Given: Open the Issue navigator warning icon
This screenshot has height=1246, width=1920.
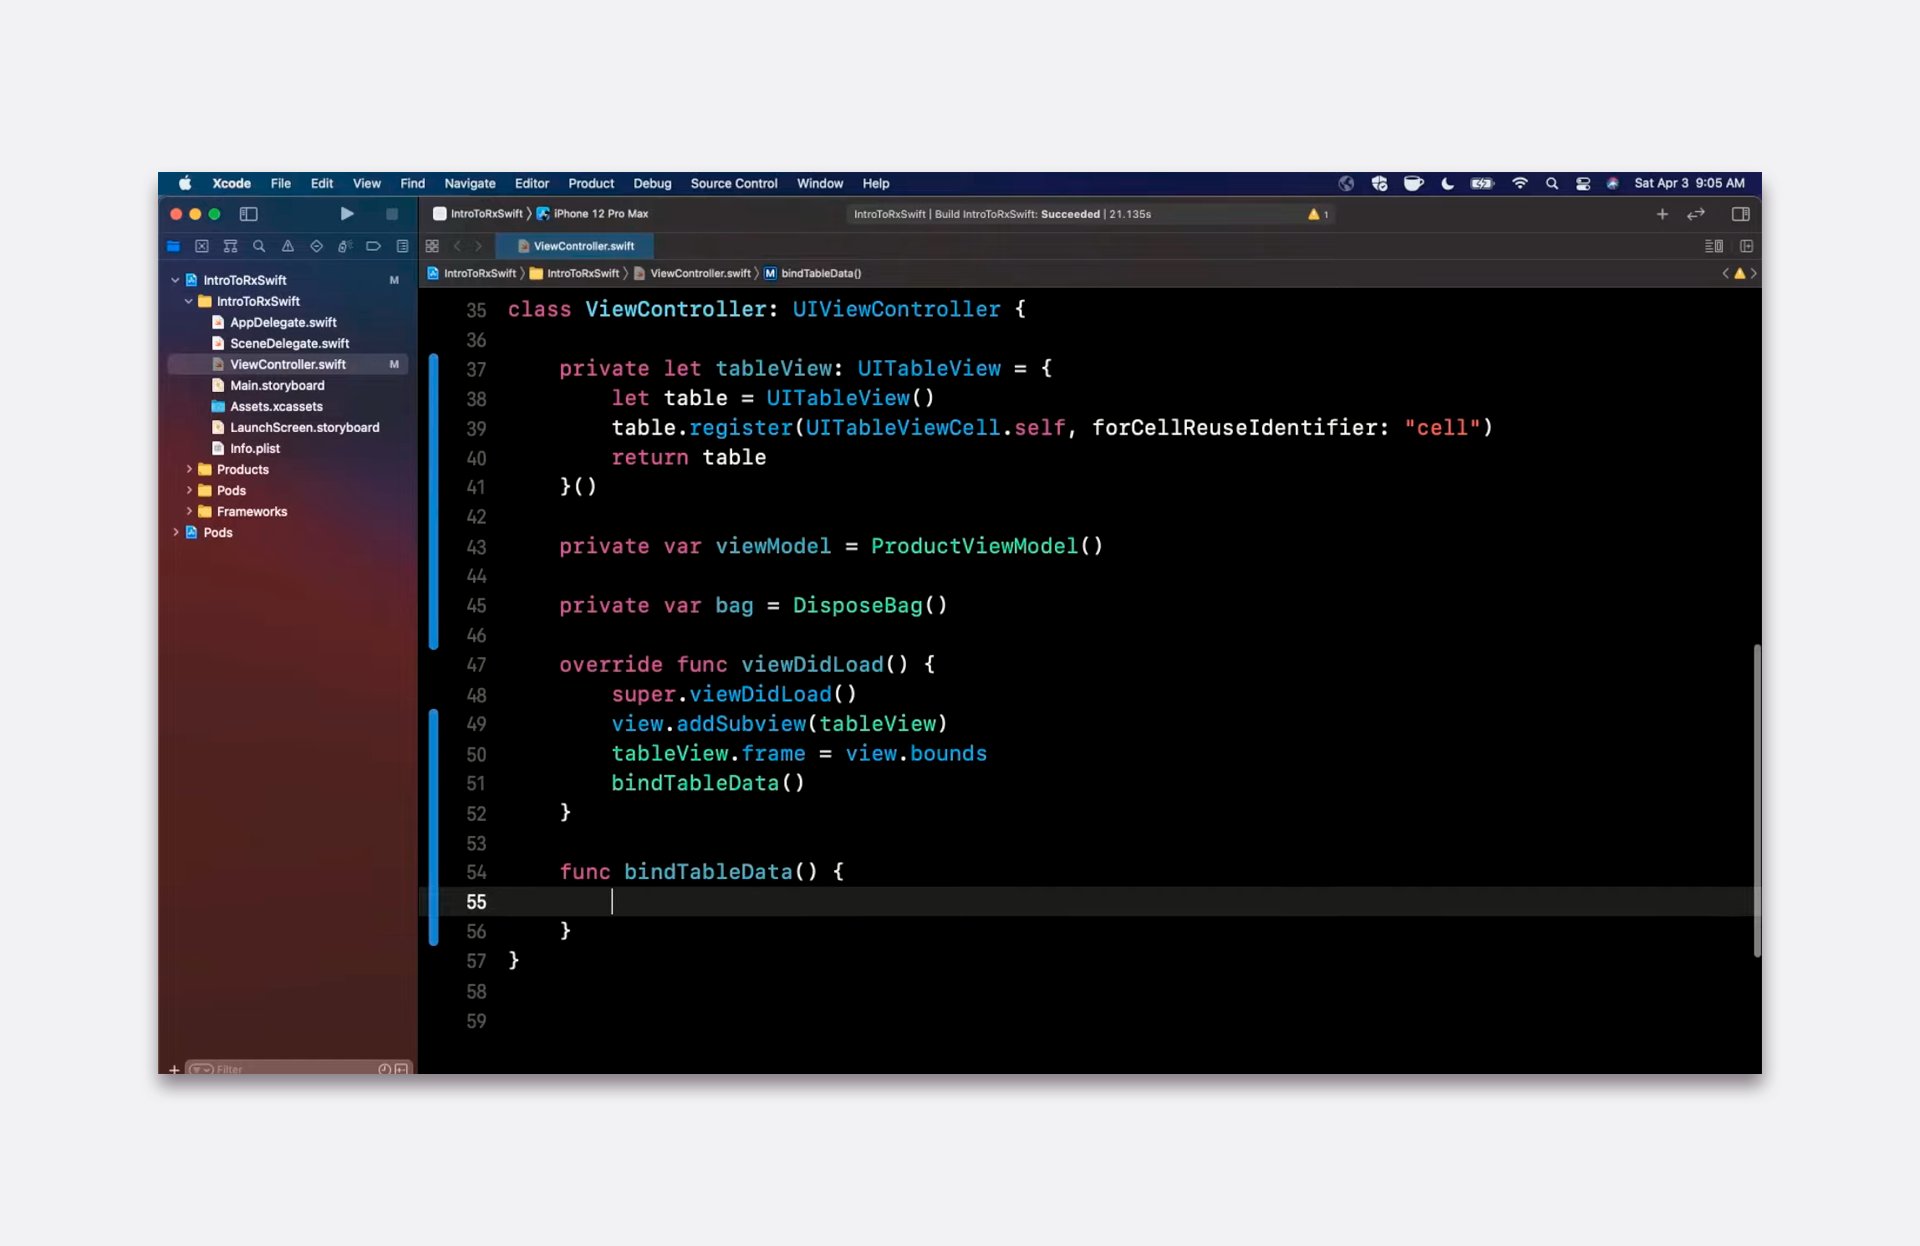Looking at the screenshot, I should point(288,246).
